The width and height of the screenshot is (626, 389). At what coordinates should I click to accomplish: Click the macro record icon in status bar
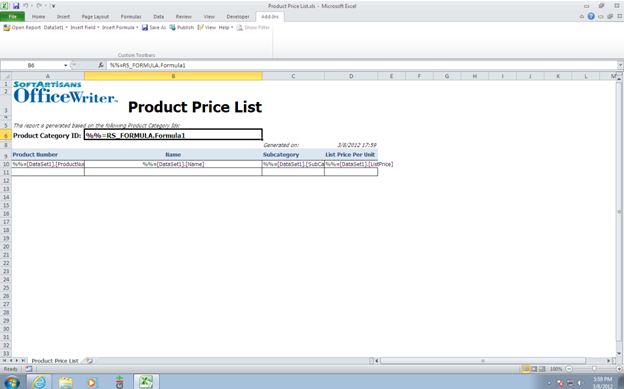[x=29, y=369]
